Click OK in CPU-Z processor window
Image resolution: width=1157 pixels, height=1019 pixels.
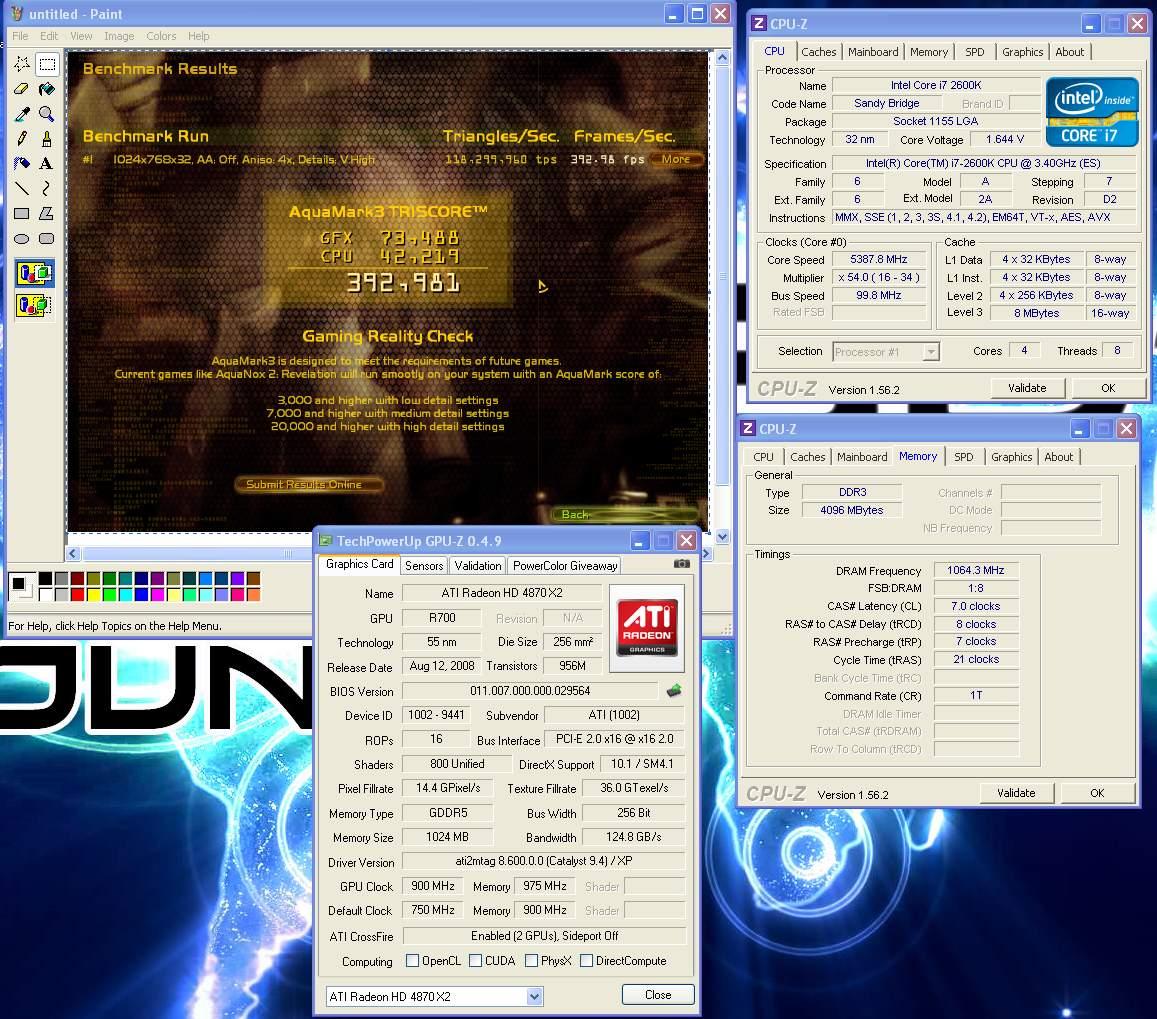pyautogui.click(x=1108, y=388)
